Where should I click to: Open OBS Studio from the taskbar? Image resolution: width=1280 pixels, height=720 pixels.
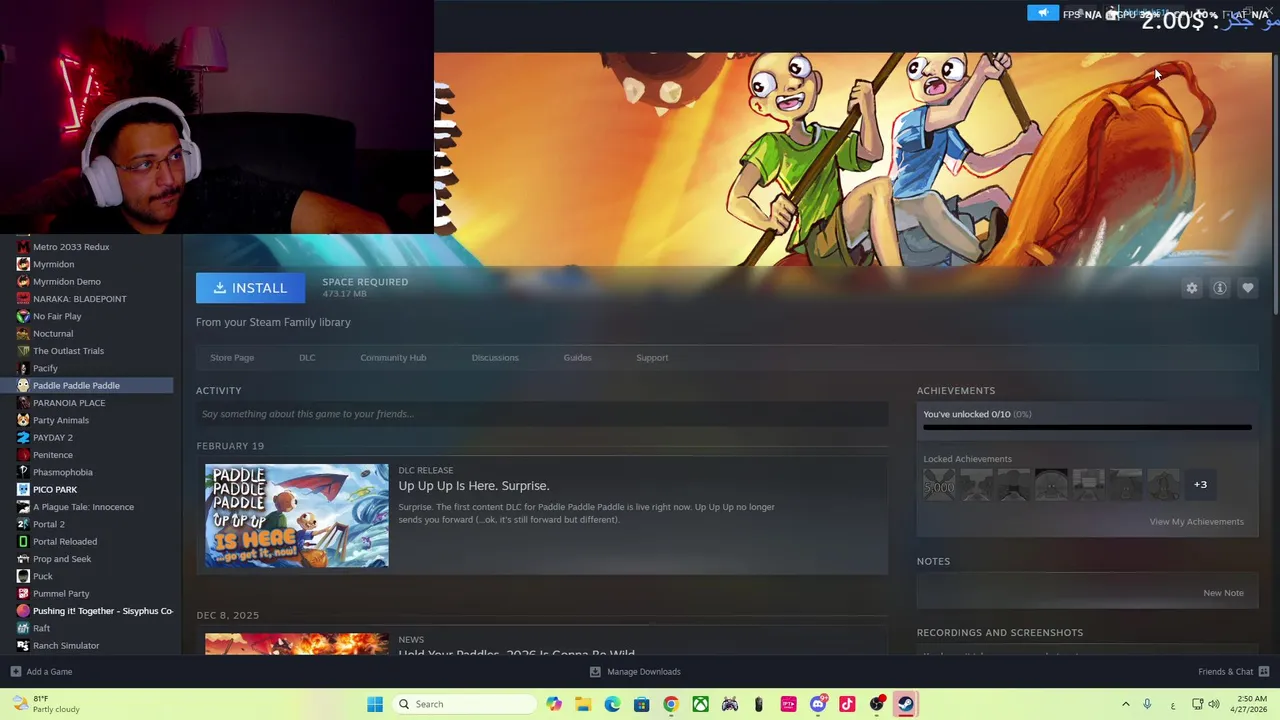(x=877, y=704)
